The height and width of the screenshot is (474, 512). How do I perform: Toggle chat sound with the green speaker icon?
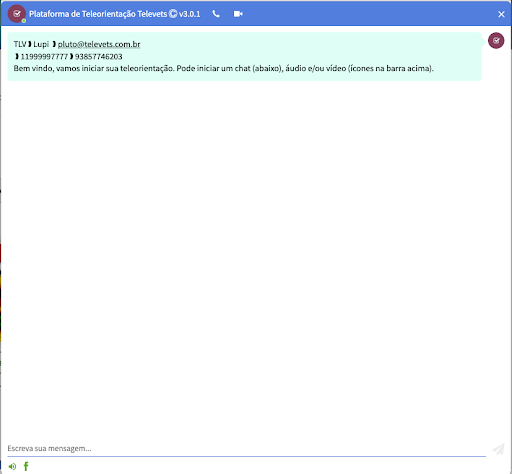click(x=12, y=466)
